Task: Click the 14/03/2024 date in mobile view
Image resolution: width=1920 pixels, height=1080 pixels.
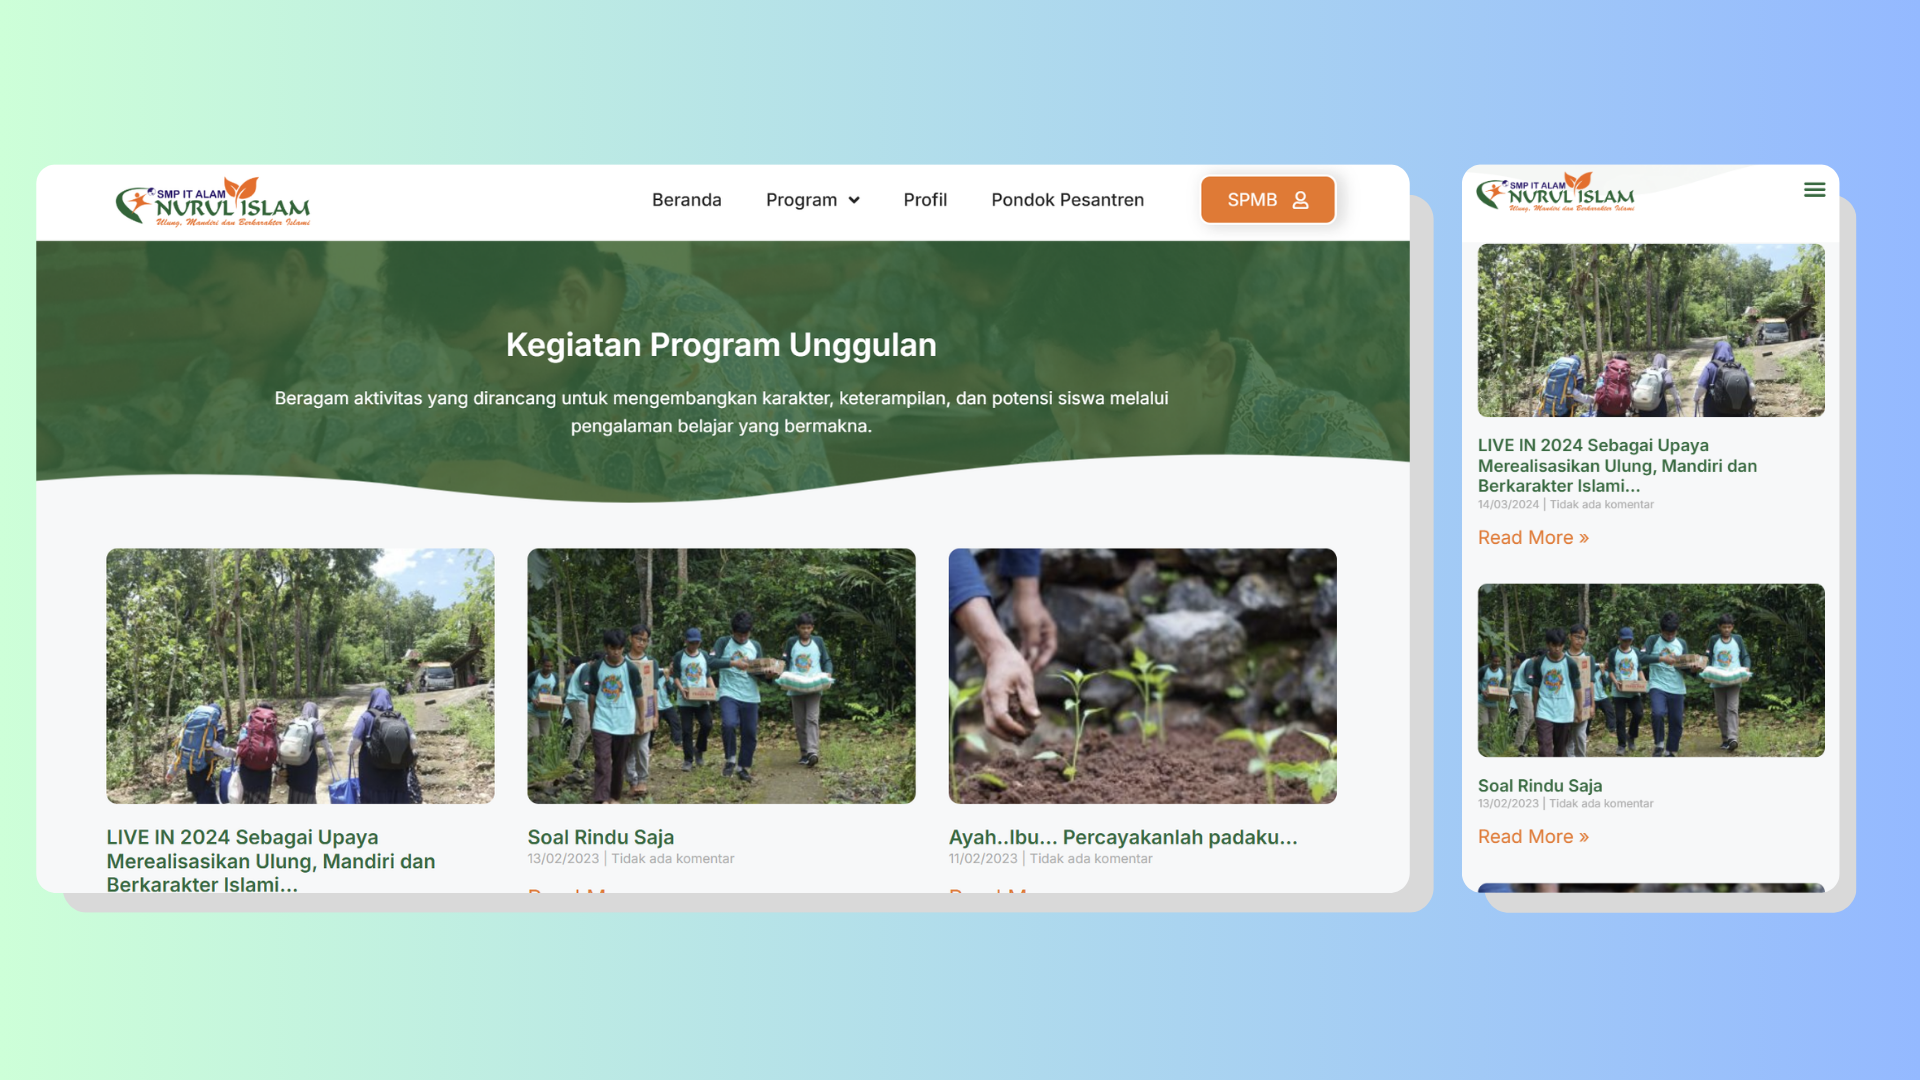Action: click(x=1508, y=505)
